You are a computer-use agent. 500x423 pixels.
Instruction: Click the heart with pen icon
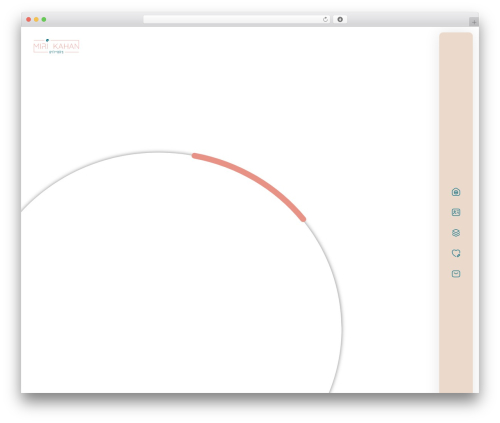click(x=456, y=253)
